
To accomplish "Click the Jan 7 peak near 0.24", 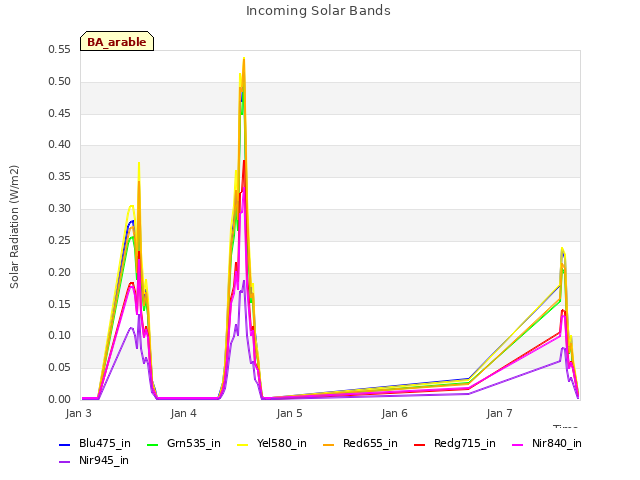I will 562,248.
